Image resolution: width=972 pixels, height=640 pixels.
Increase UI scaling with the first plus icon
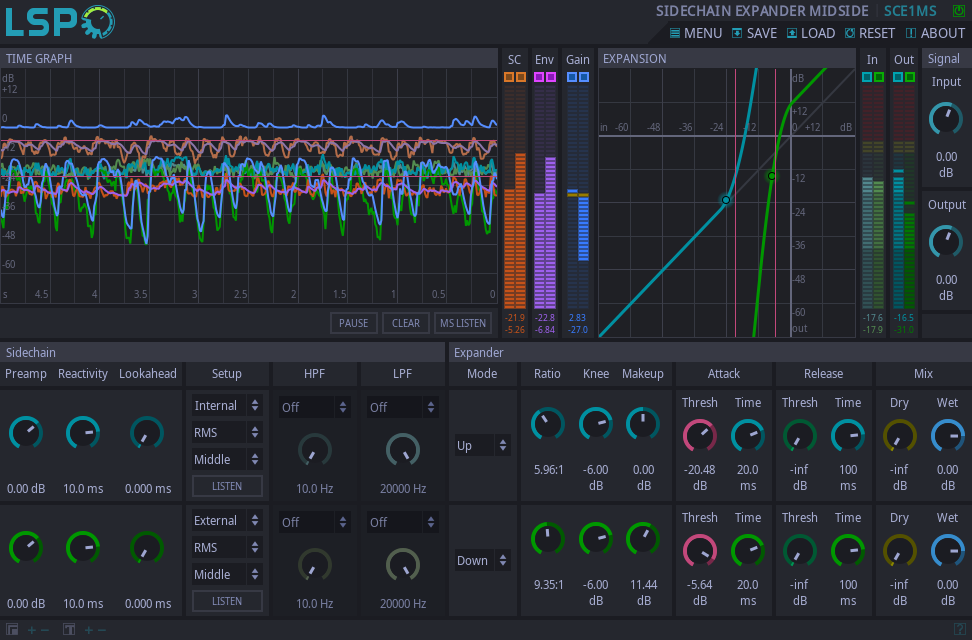coord(32,630)
